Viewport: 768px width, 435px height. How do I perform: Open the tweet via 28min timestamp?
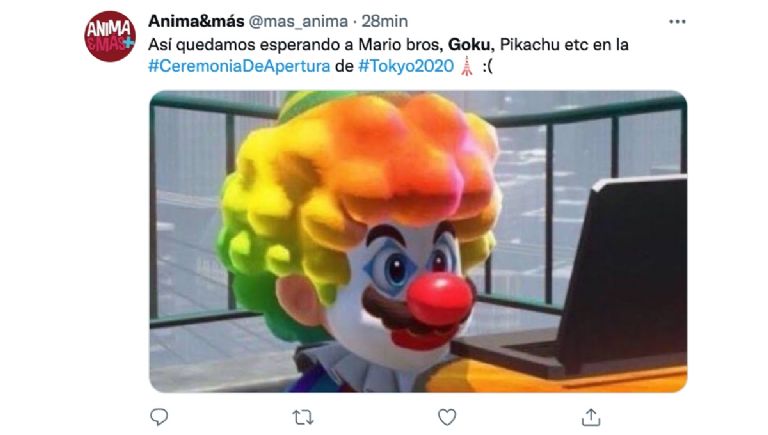[384, 22]
